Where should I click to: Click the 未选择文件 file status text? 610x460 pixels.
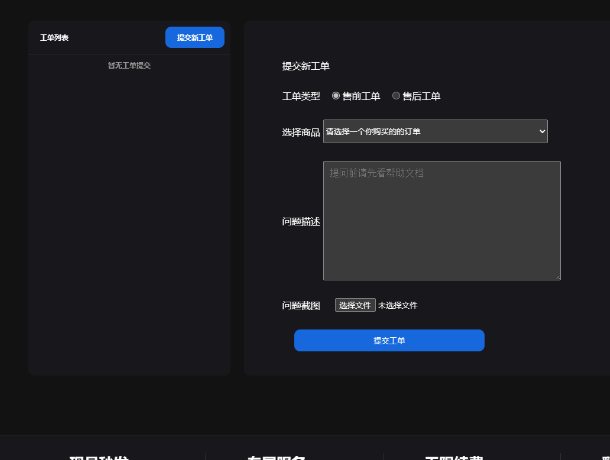(x=398, y=305)
